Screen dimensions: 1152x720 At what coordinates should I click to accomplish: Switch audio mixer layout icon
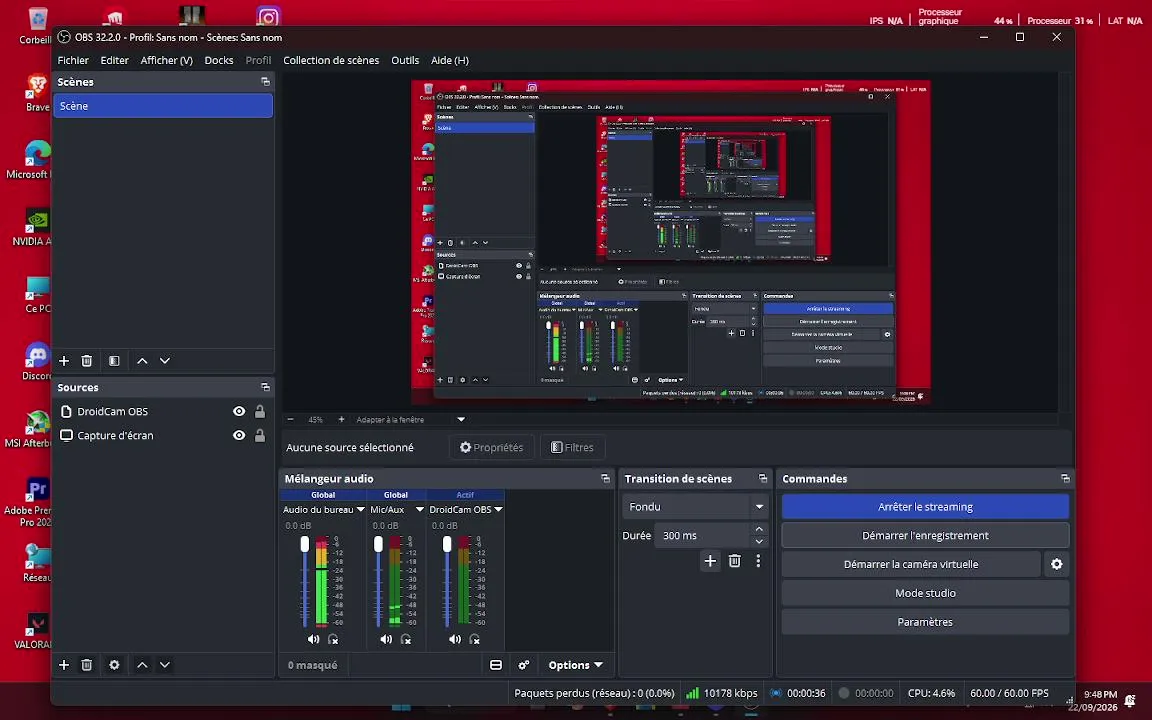pos(496,665)
